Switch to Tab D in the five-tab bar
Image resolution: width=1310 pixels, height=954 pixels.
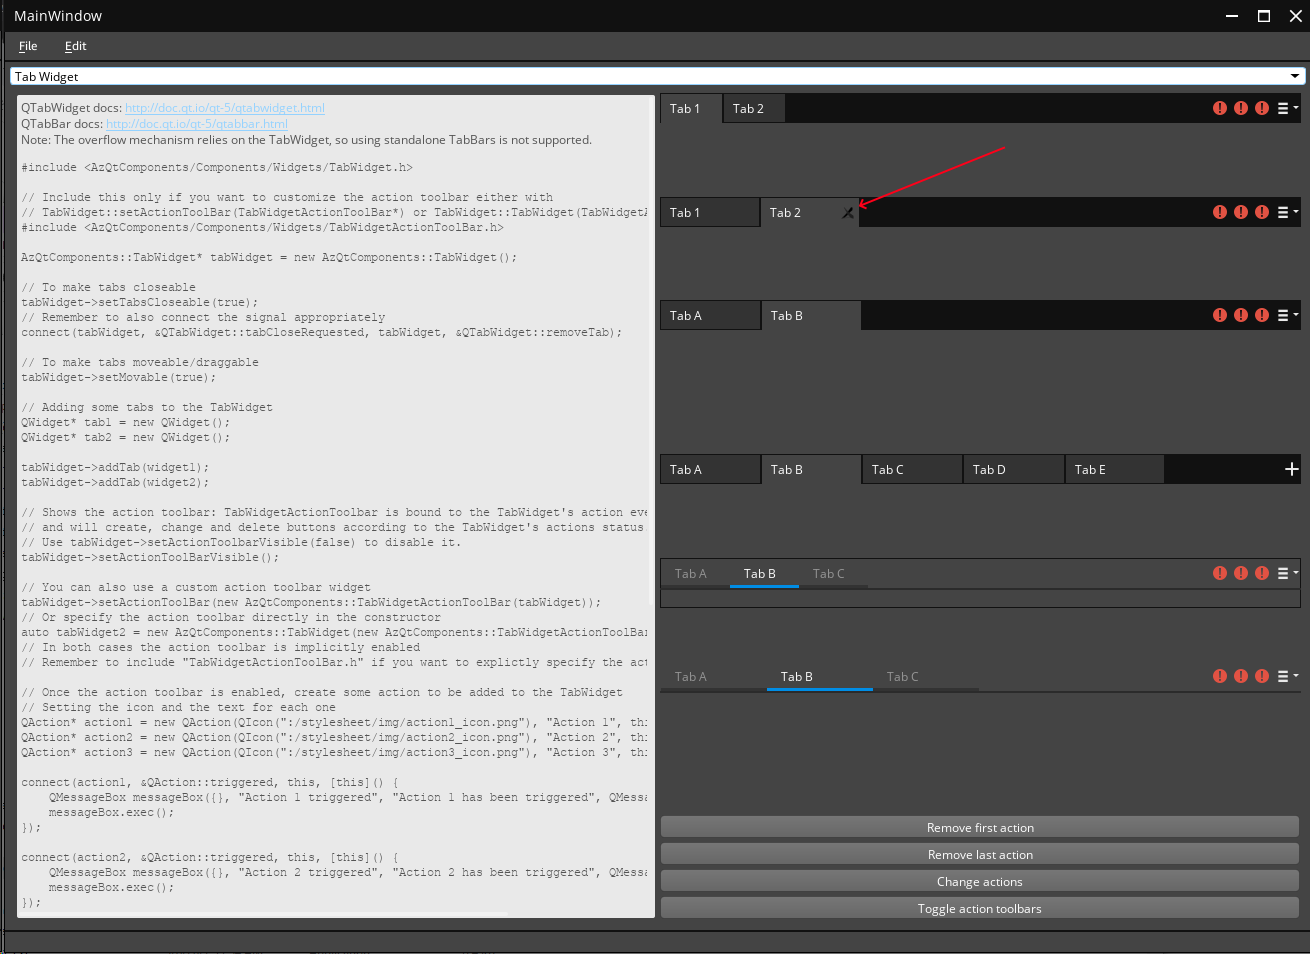(x=1013, y=468)
